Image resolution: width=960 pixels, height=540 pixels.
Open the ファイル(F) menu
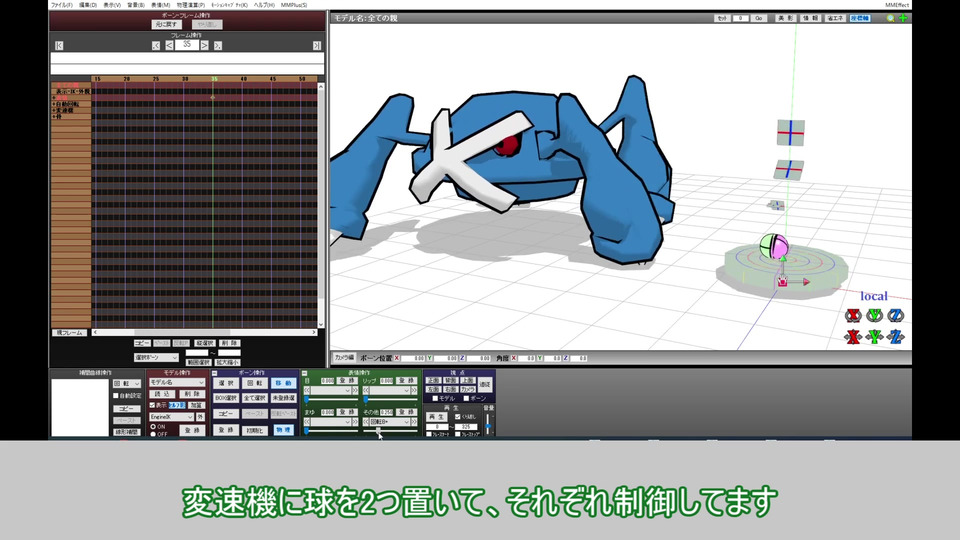62,5
